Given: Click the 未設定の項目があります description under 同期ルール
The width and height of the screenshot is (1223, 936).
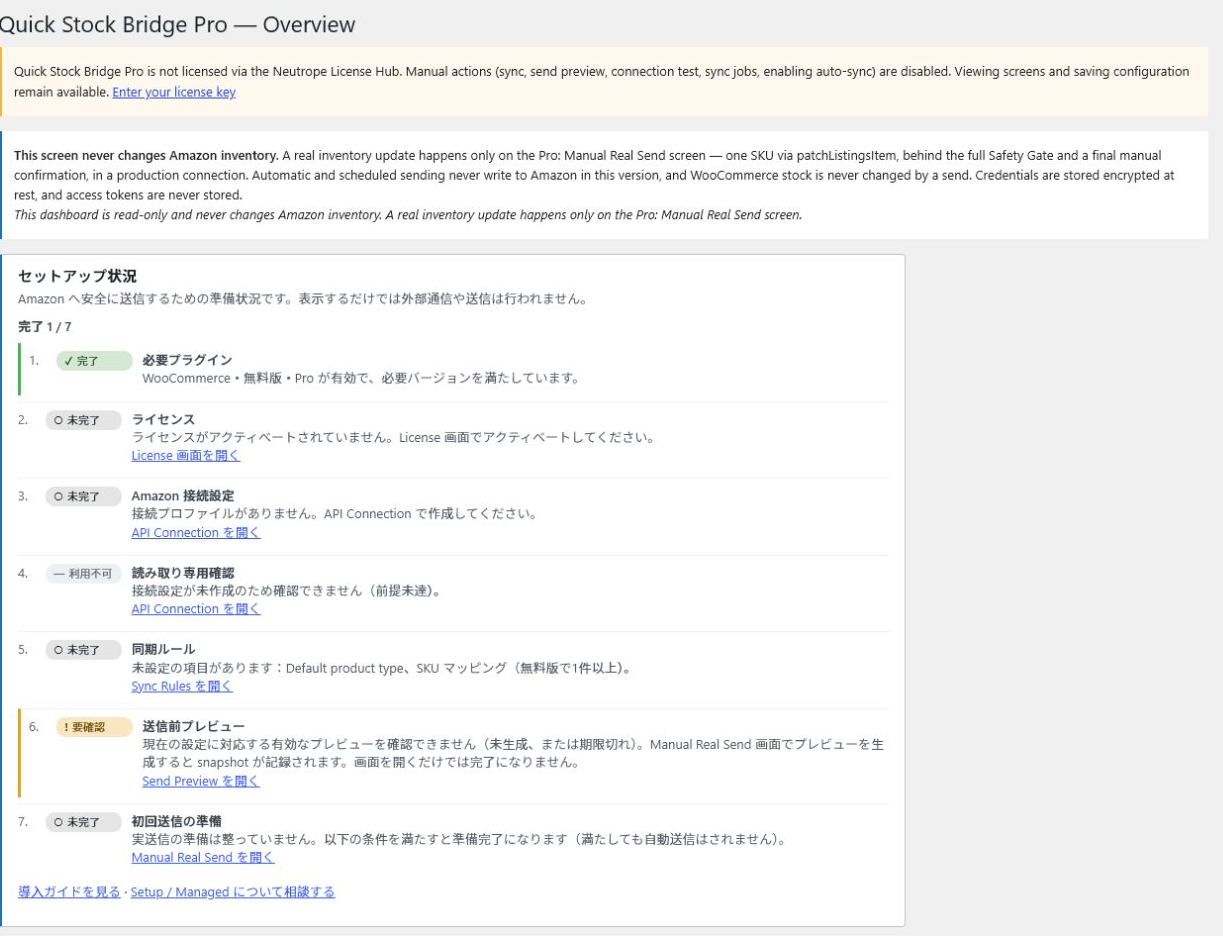Looking at the screenshot, I should coord(381,668).
